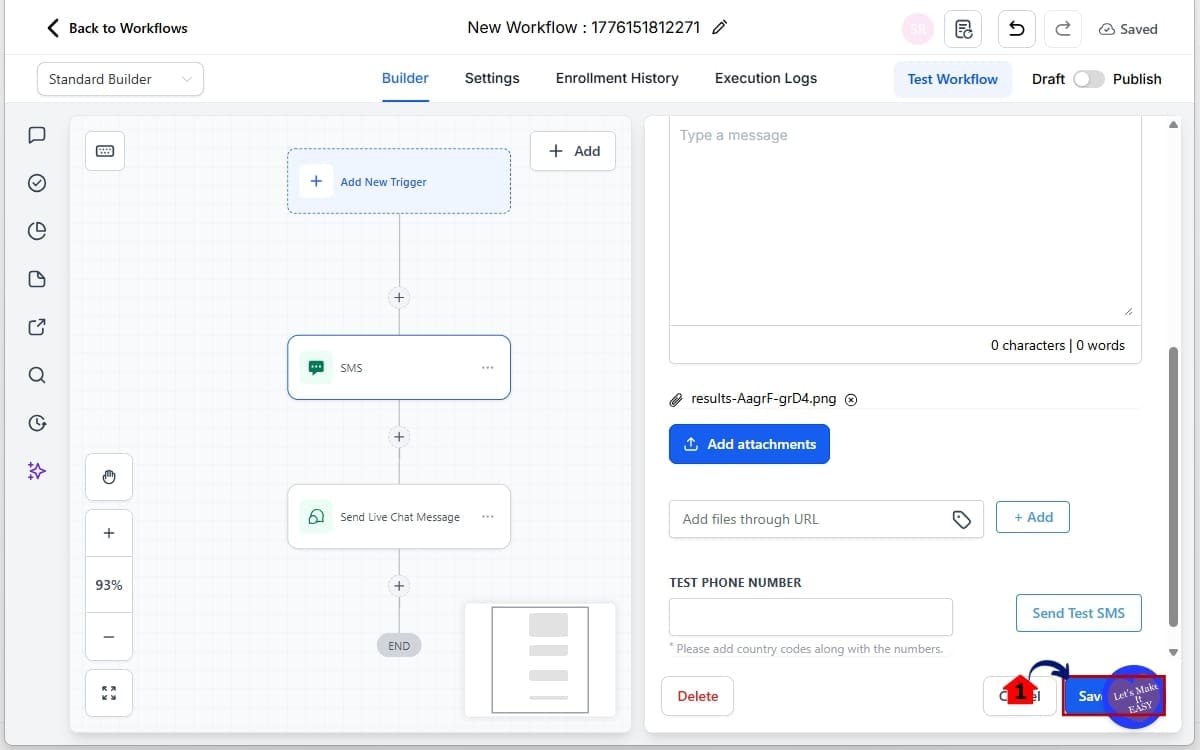Select the hand pan tool

109,477
